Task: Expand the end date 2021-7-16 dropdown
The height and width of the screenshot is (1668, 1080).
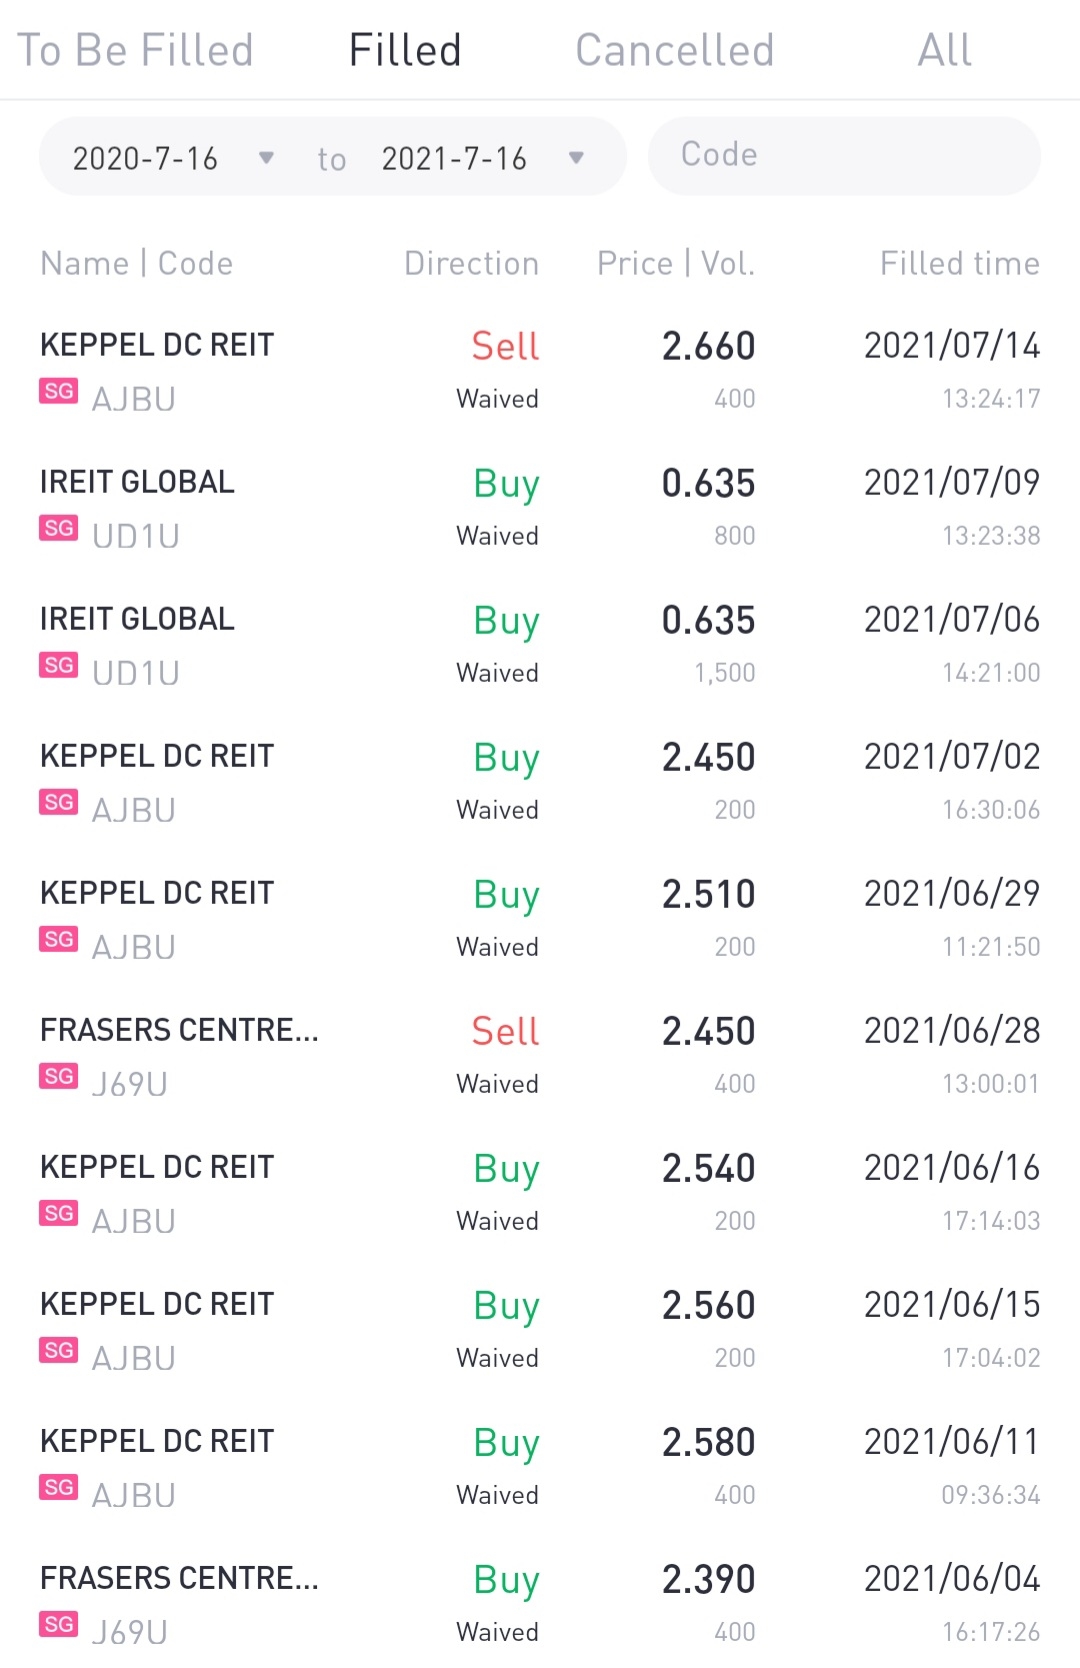Action: point(482,158)
